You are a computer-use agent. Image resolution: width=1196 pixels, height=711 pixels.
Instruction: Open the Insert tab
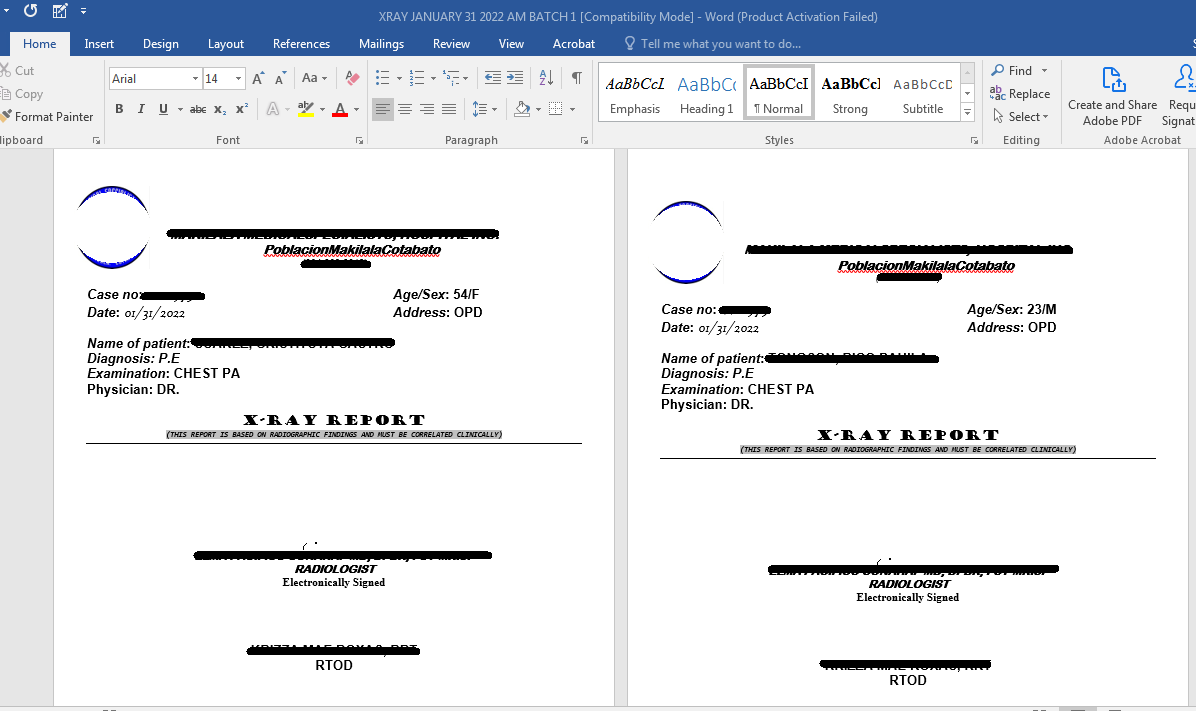pos(99,43)
